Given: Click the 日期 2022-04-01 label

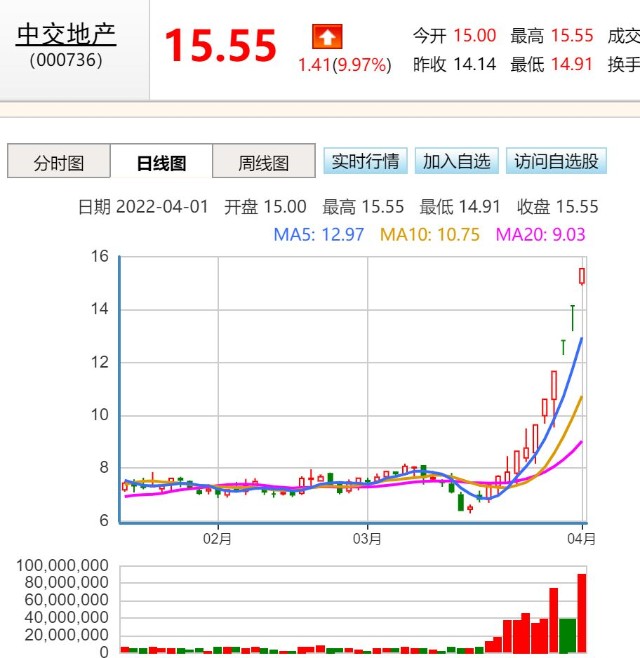Looking at the screenshot, I should pyautogui.click(x=143, y=207).
